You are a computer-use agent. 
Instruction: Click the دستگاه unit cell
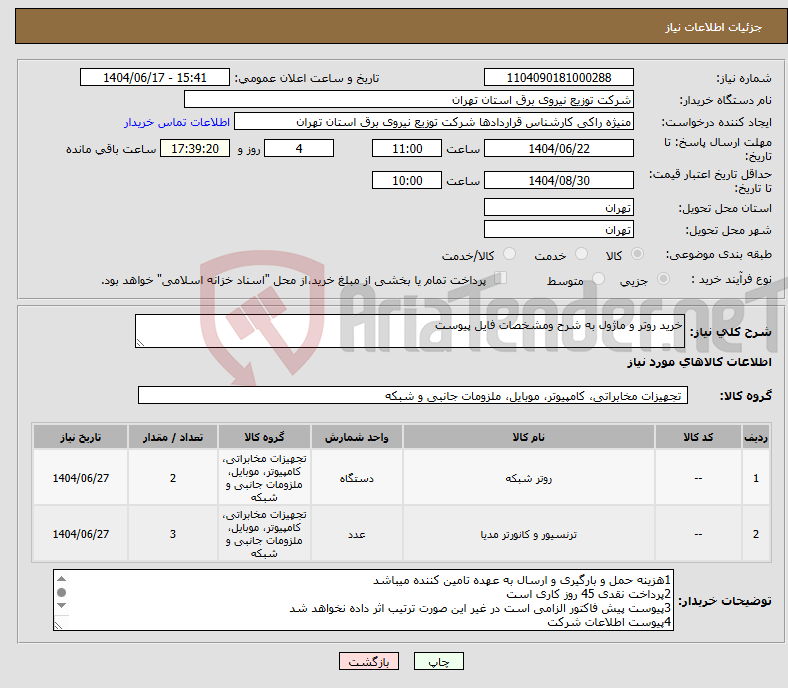tap(356, 478)
